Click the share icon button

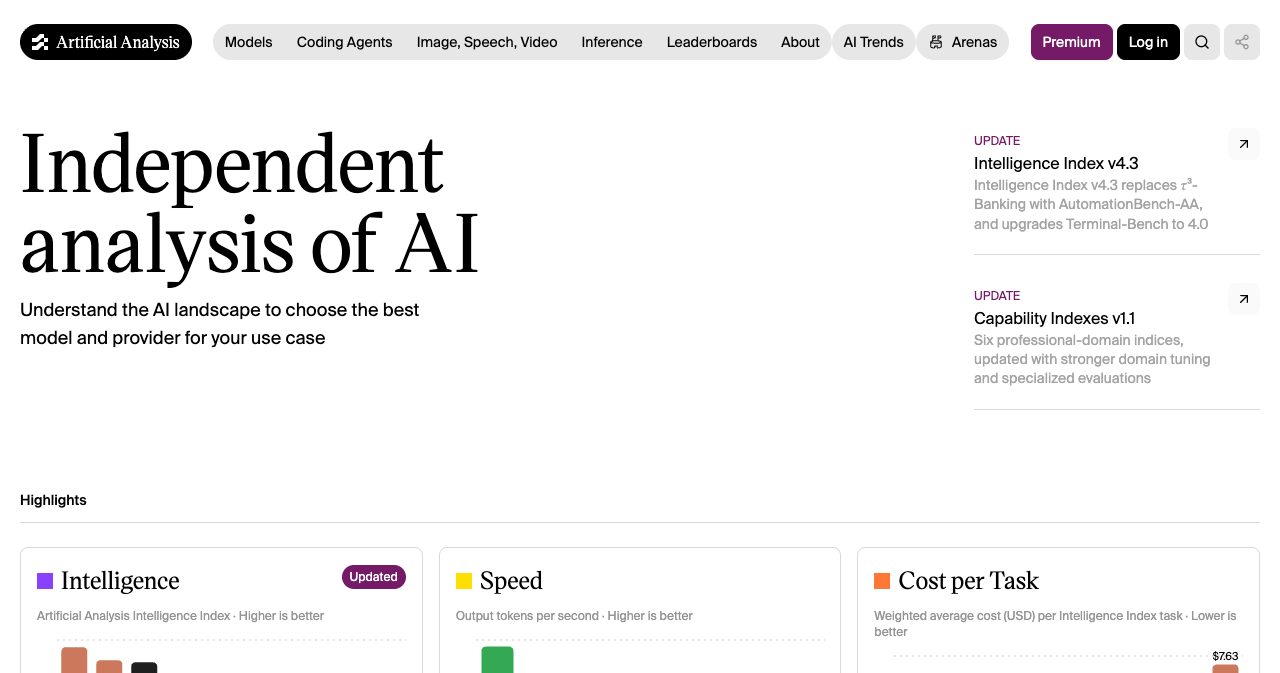[1242, 42]
